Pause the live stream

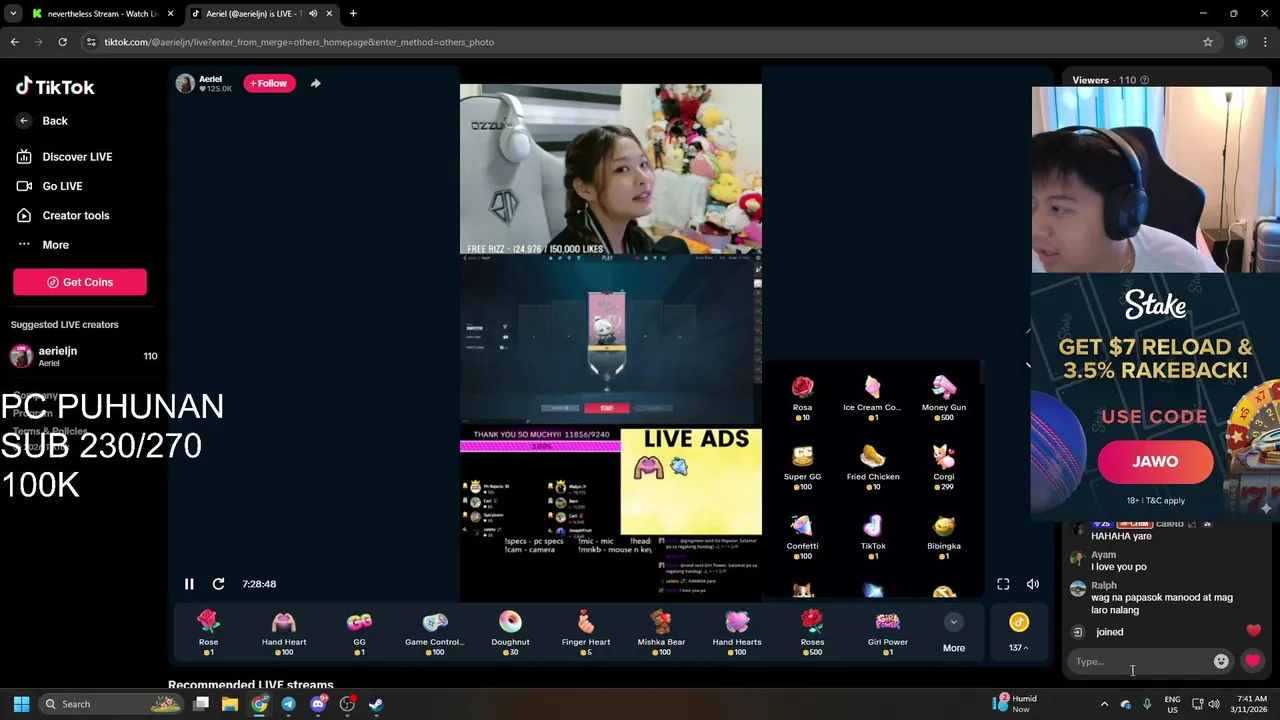click(189, 584)
